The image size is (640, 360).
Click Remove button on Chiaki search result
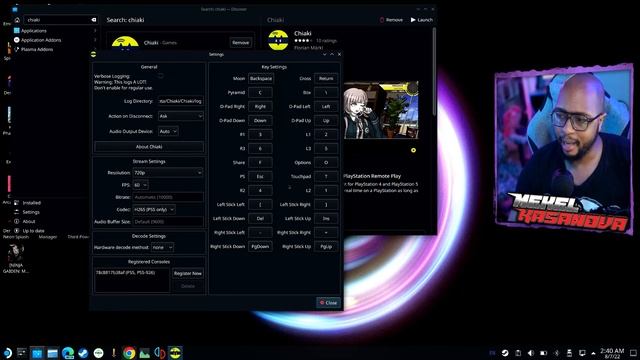(240, 42)
